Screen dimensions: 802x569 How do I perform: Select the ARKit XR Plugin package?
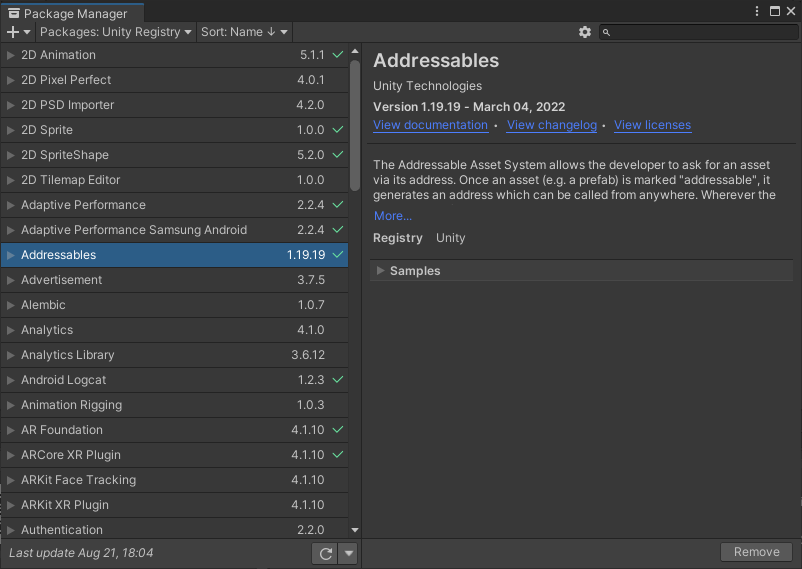174,505
